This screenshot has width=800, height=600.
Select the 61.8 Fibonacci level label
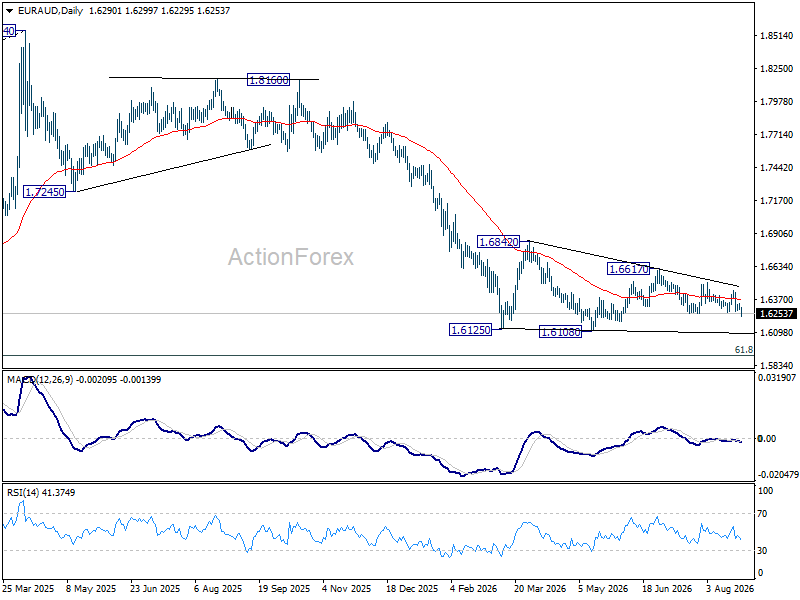coord(744,349)
